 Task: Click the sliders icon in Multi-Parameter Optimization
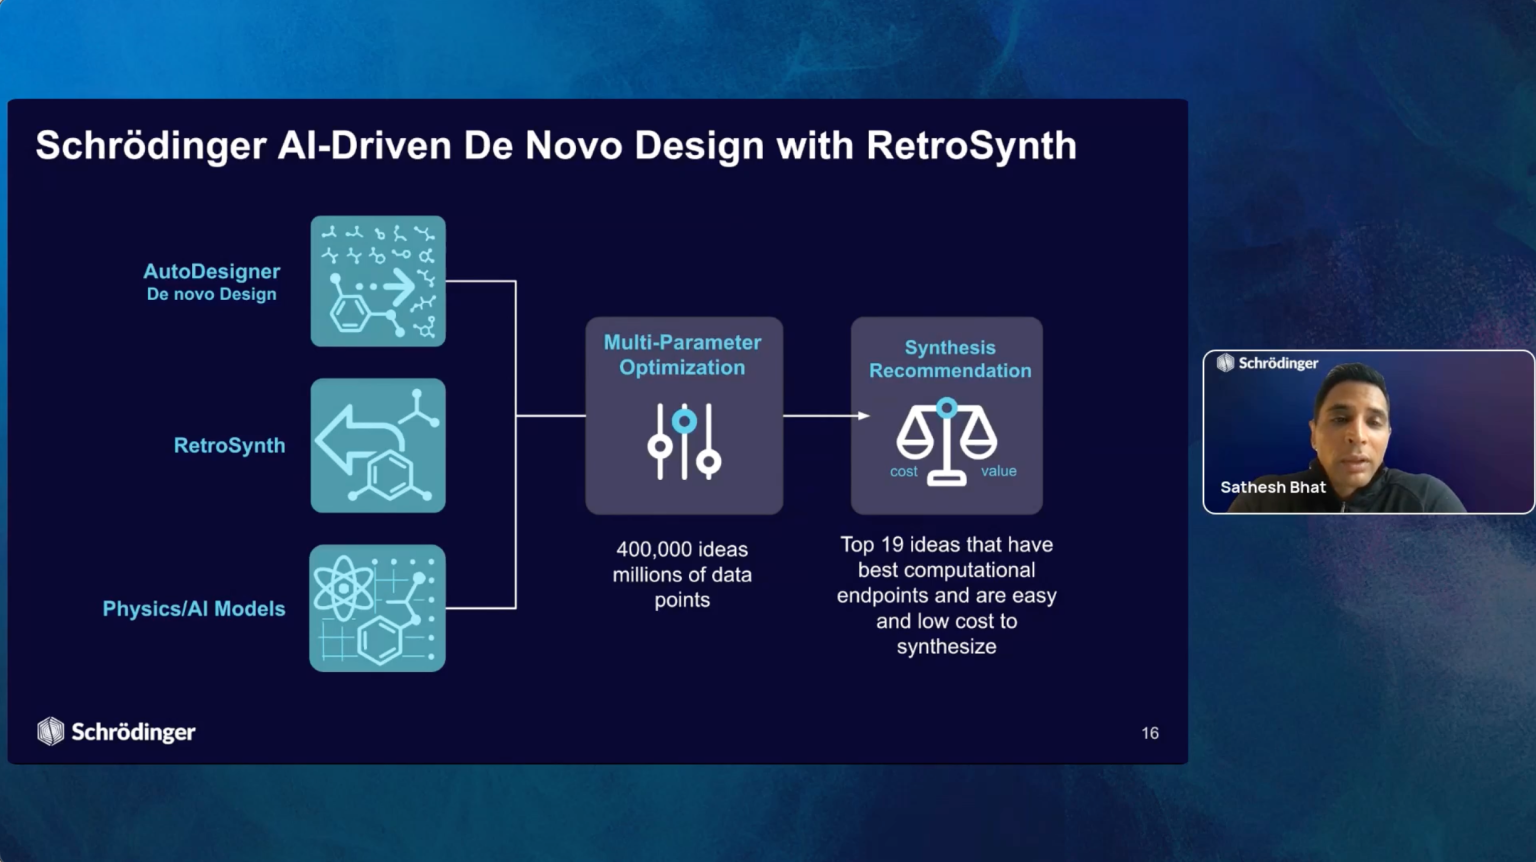tap(684, 441)
